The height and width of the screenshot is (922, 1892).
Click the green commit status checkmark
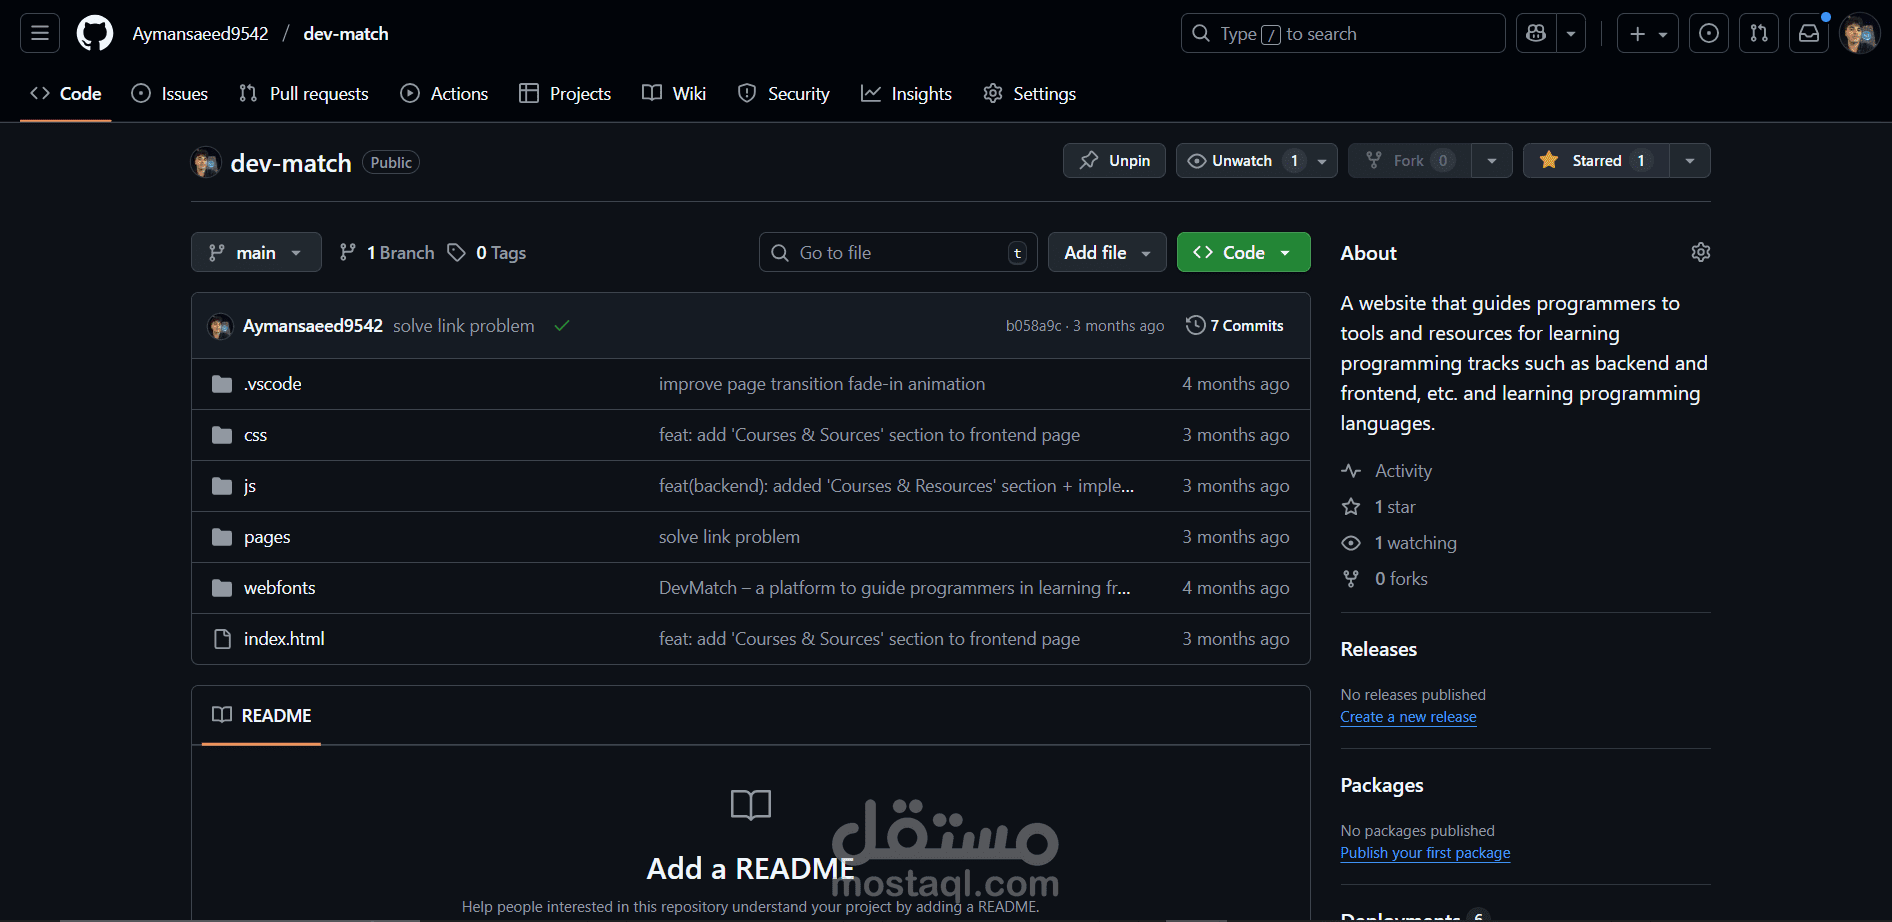(562, 325)
